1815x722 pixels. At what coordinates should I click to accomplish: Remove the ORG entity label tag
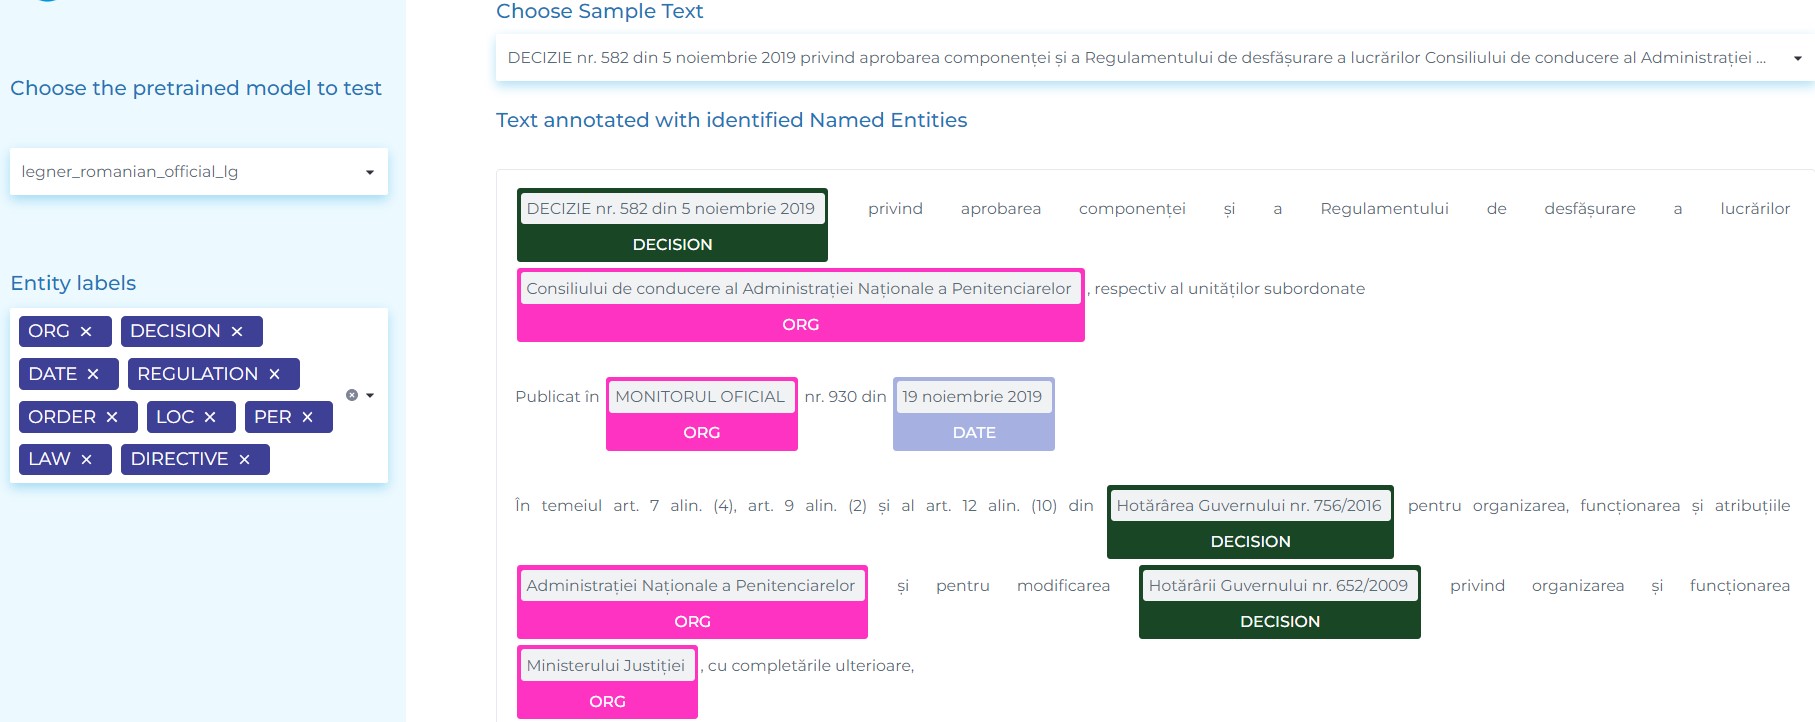[86, 331]
